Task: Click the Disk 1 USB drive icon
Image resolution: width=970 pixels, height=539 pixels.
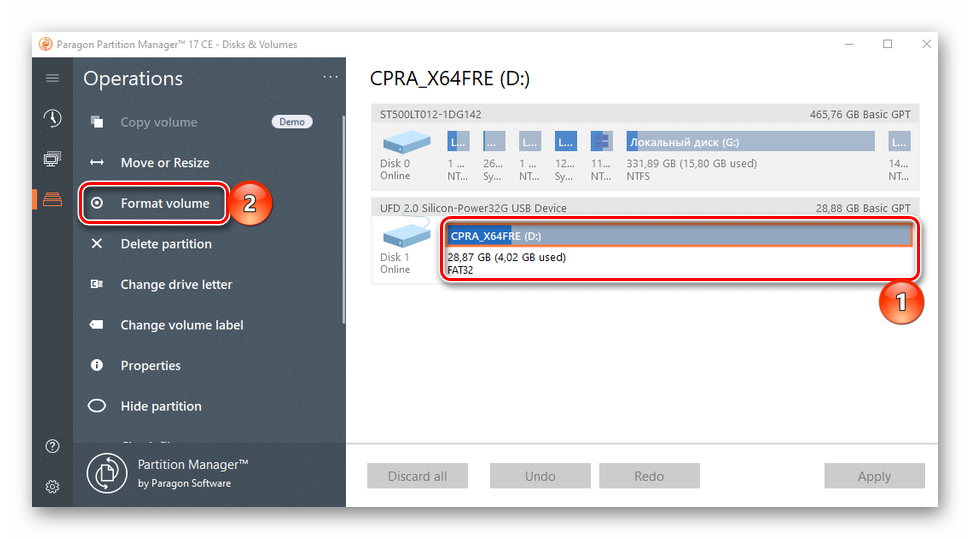Action: tap(406, 236)
